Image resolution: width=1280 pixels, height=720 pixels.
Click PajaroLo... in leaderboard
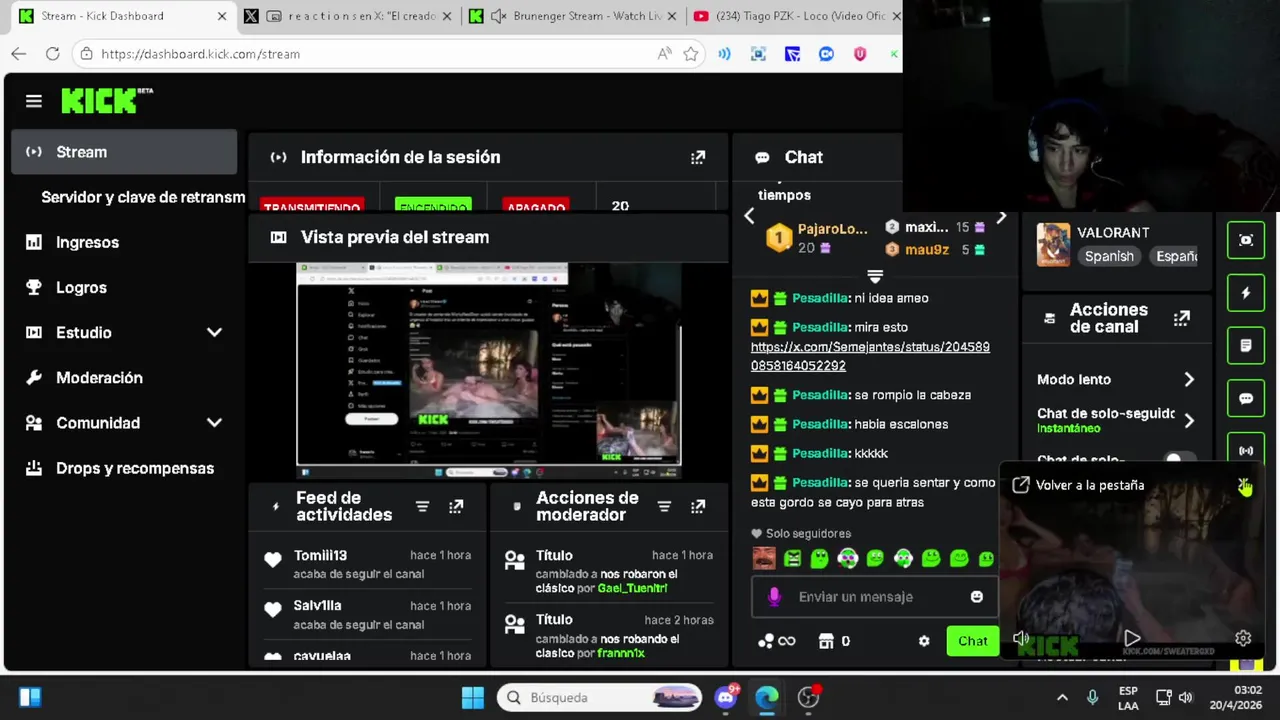pos(832,229)
